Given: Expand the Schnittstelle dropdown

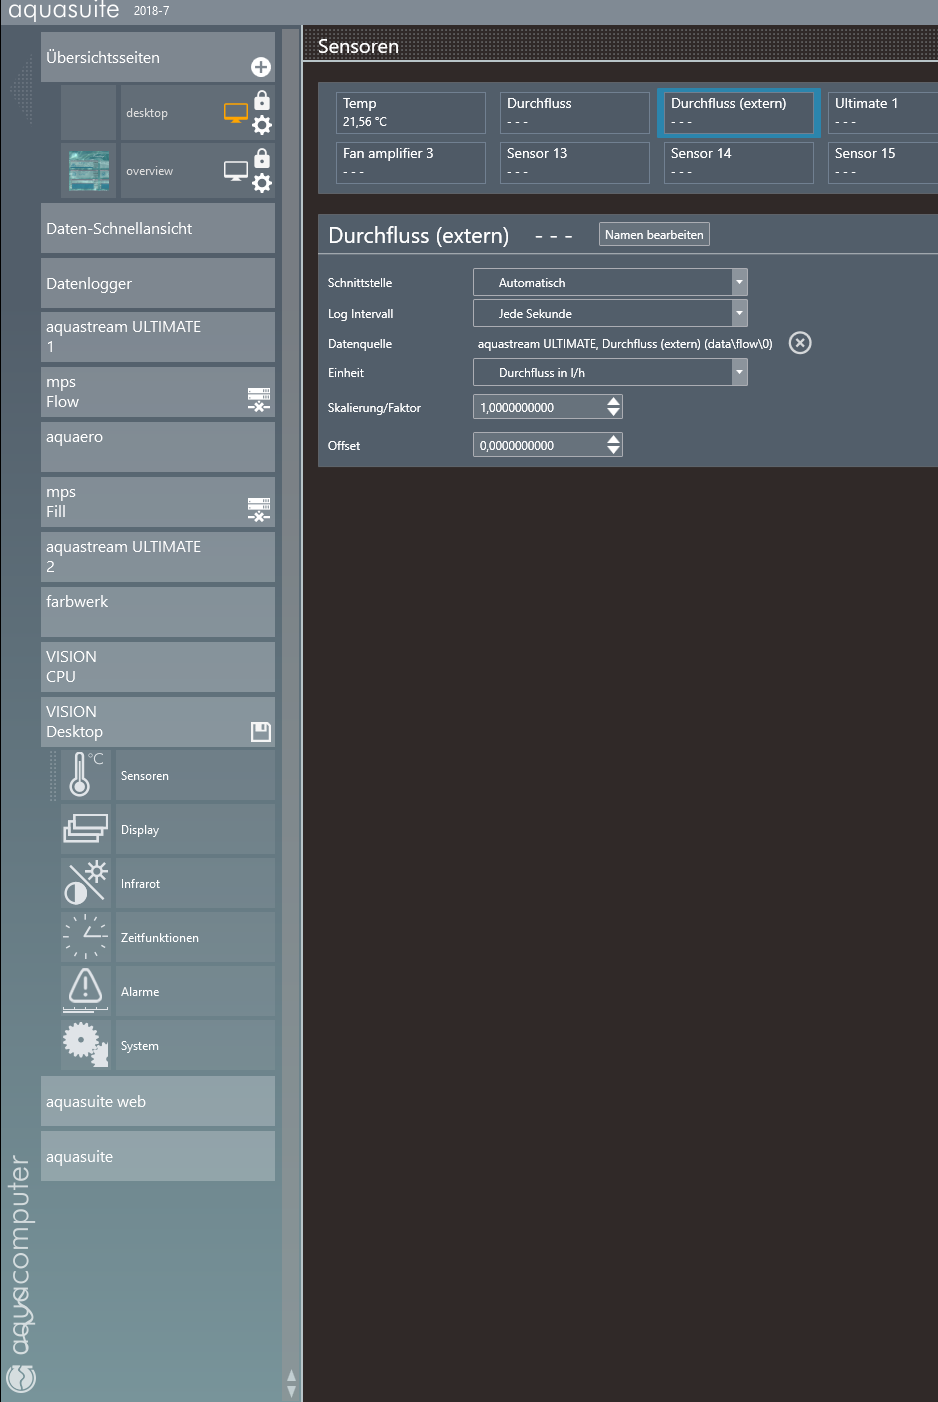Looking at the screenshot, I should pyautogui.click(x=740, y=283).
